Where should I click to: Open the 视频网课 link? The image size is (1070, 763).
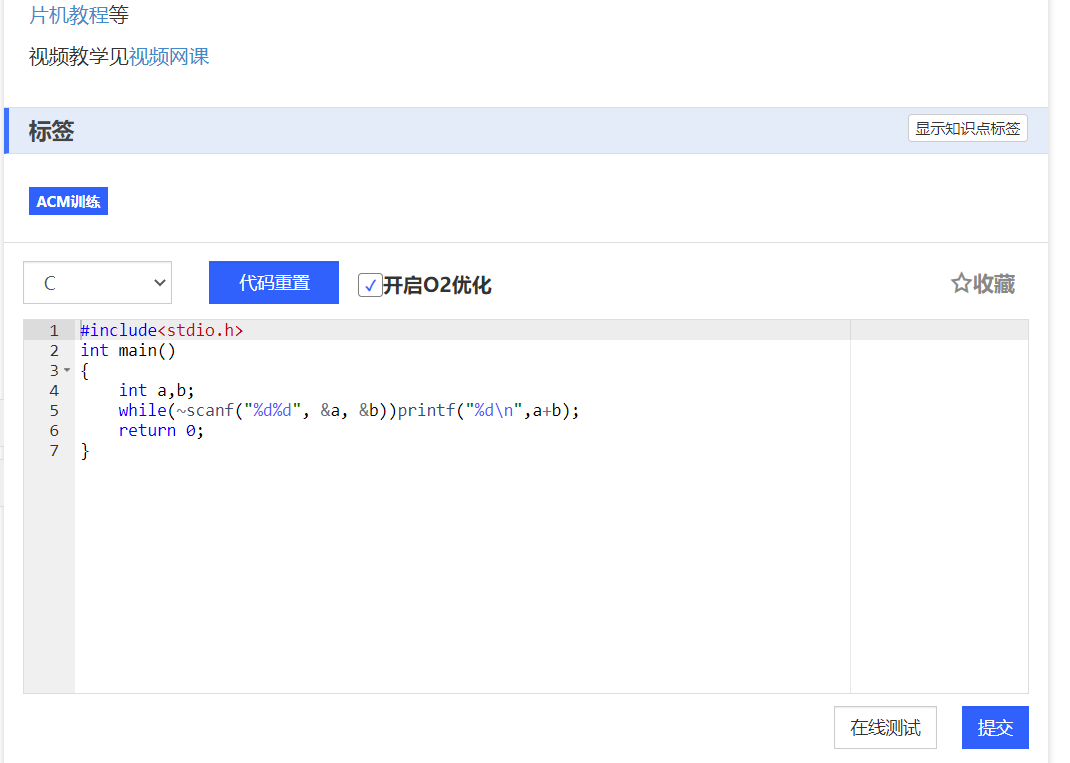(169, 56)
